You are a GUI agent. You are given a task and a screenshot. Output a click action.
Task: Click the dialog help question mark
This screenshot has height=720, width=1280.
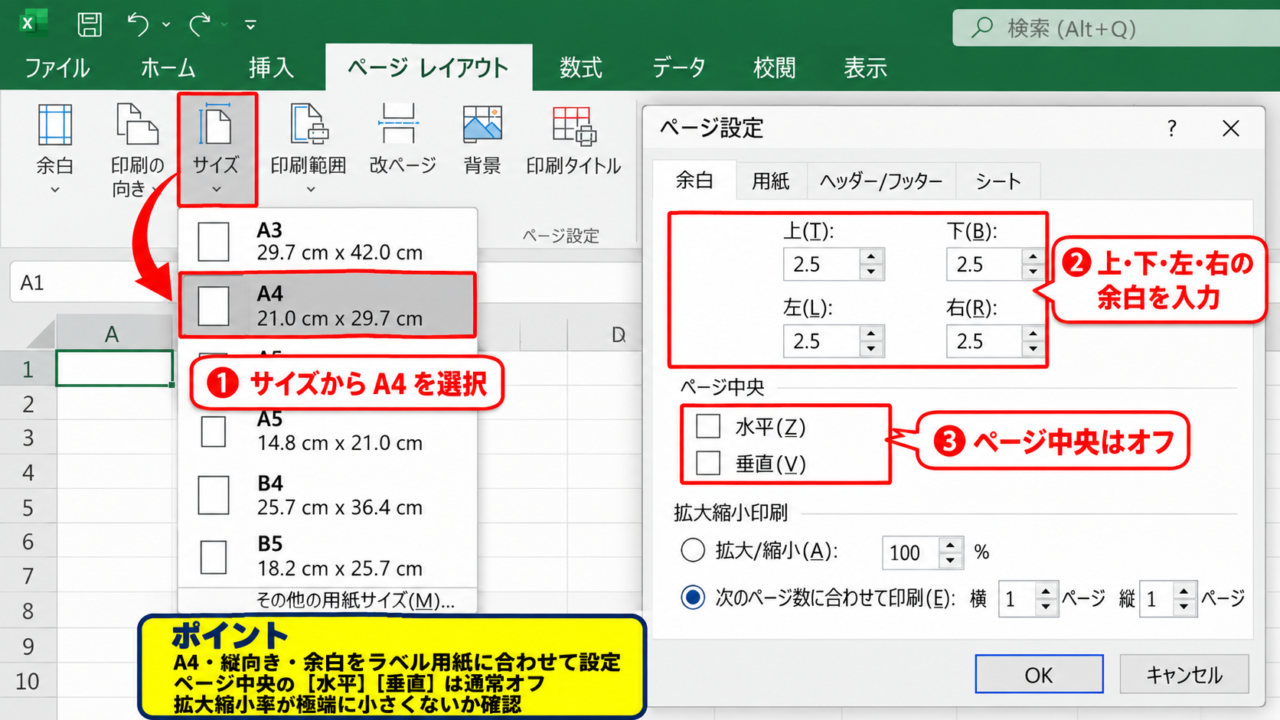point(1172,128)
